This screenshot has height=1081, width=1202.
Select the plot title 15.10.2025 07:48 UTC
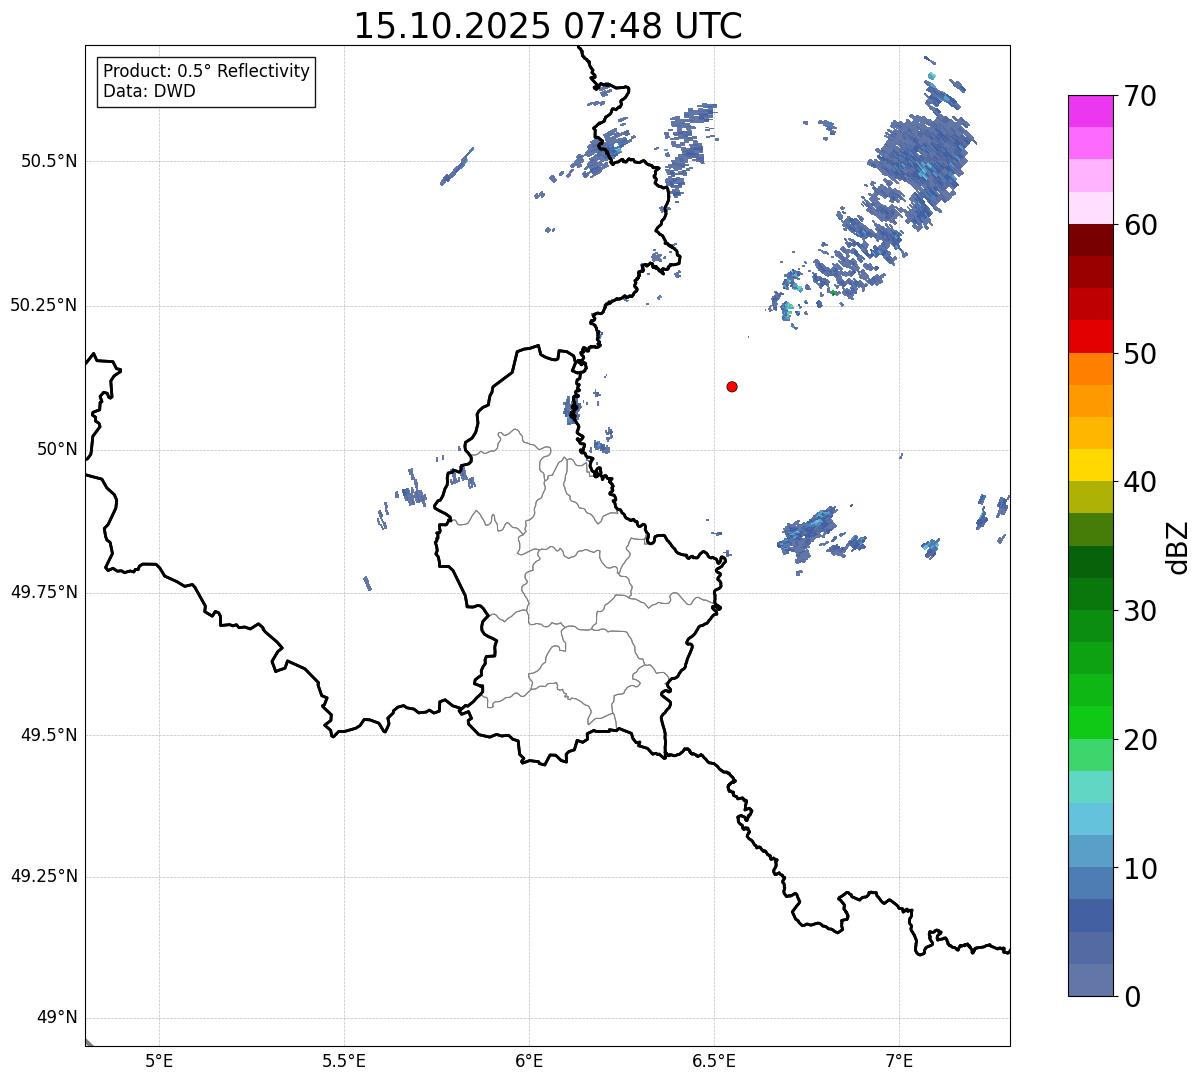(548, 26)
